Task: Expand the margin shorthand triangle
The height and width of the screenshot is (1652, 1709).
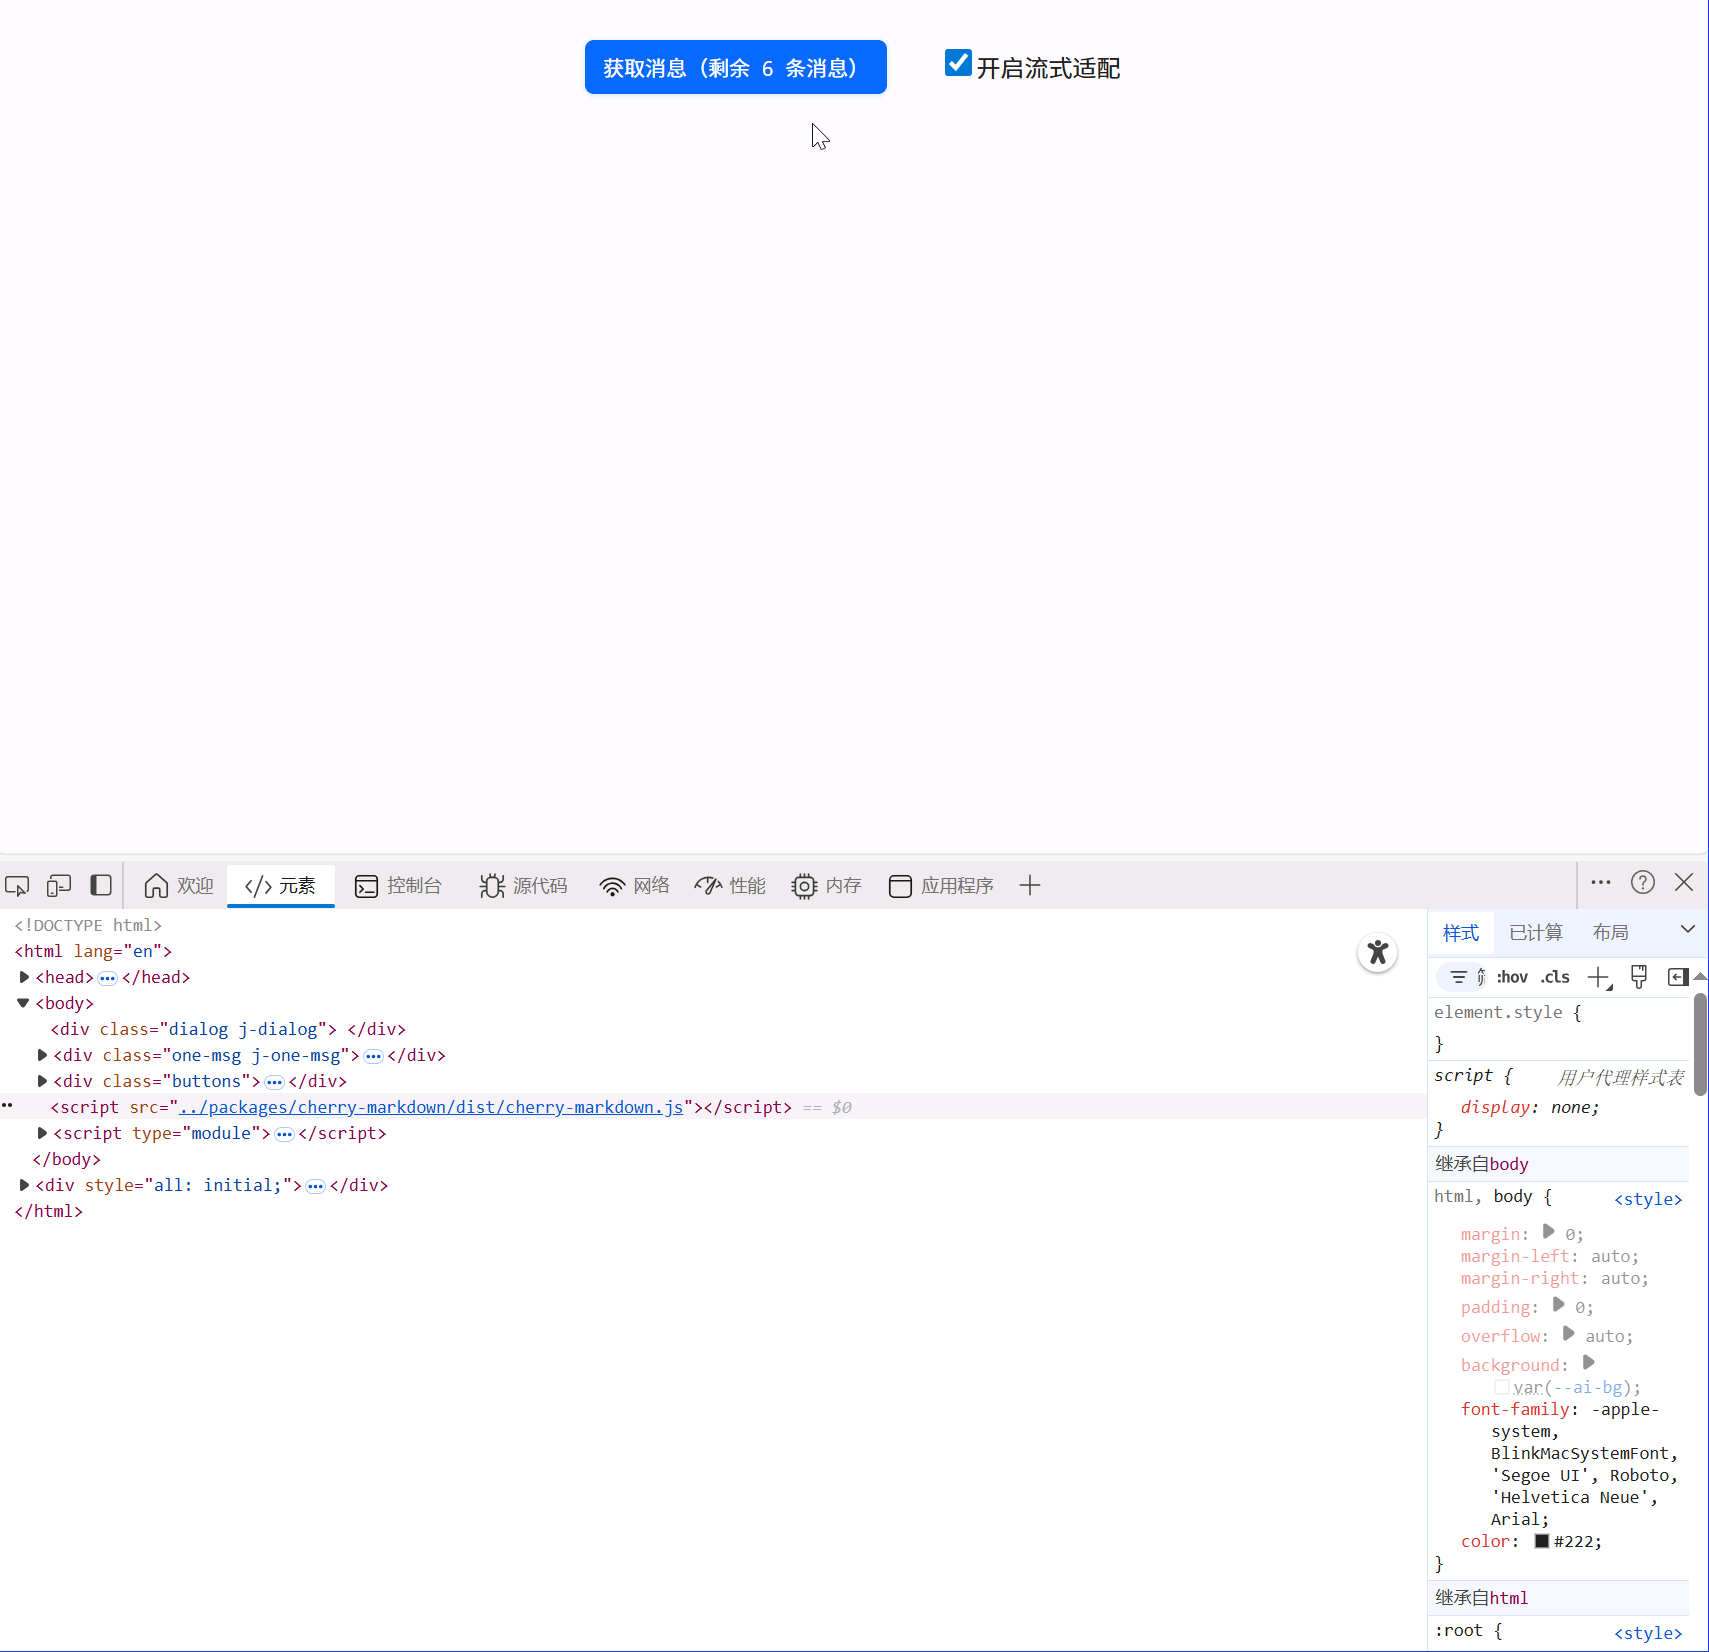Action: click(1548, 1232)
